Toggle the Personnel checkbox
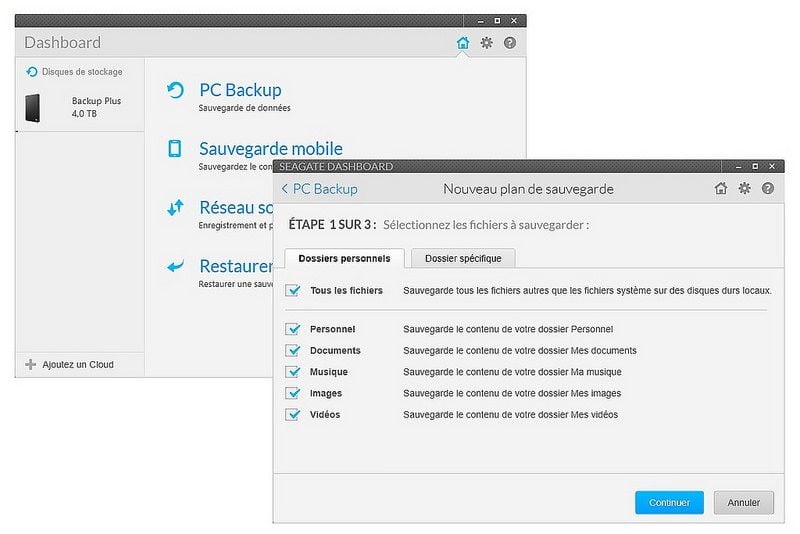Screen dimensions: 800x534 tap(293, 329)
